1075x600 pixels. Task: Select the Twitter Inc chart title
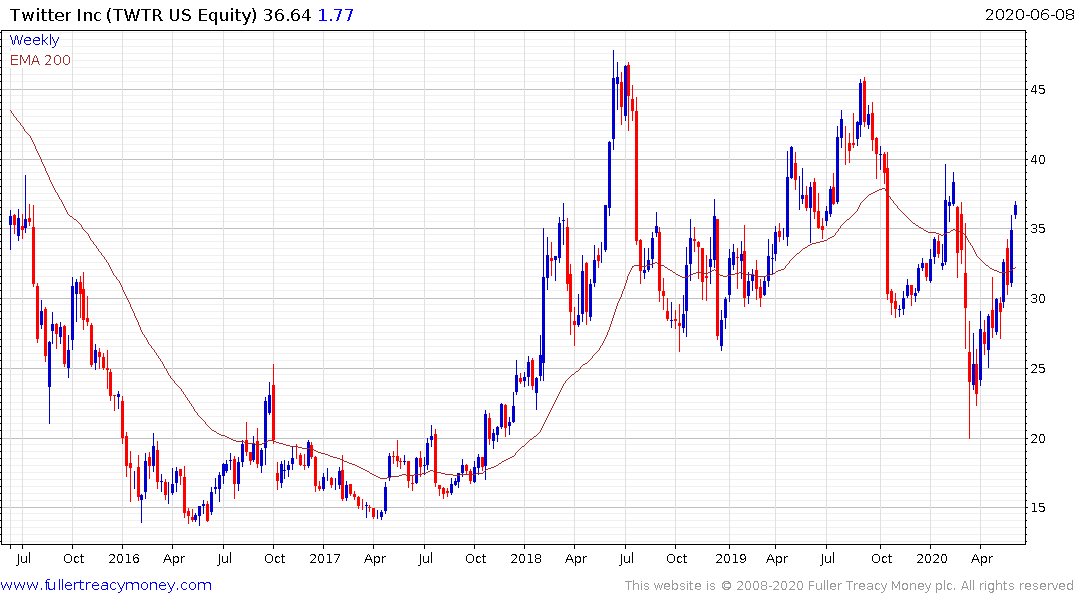click(x=133, y=15)
